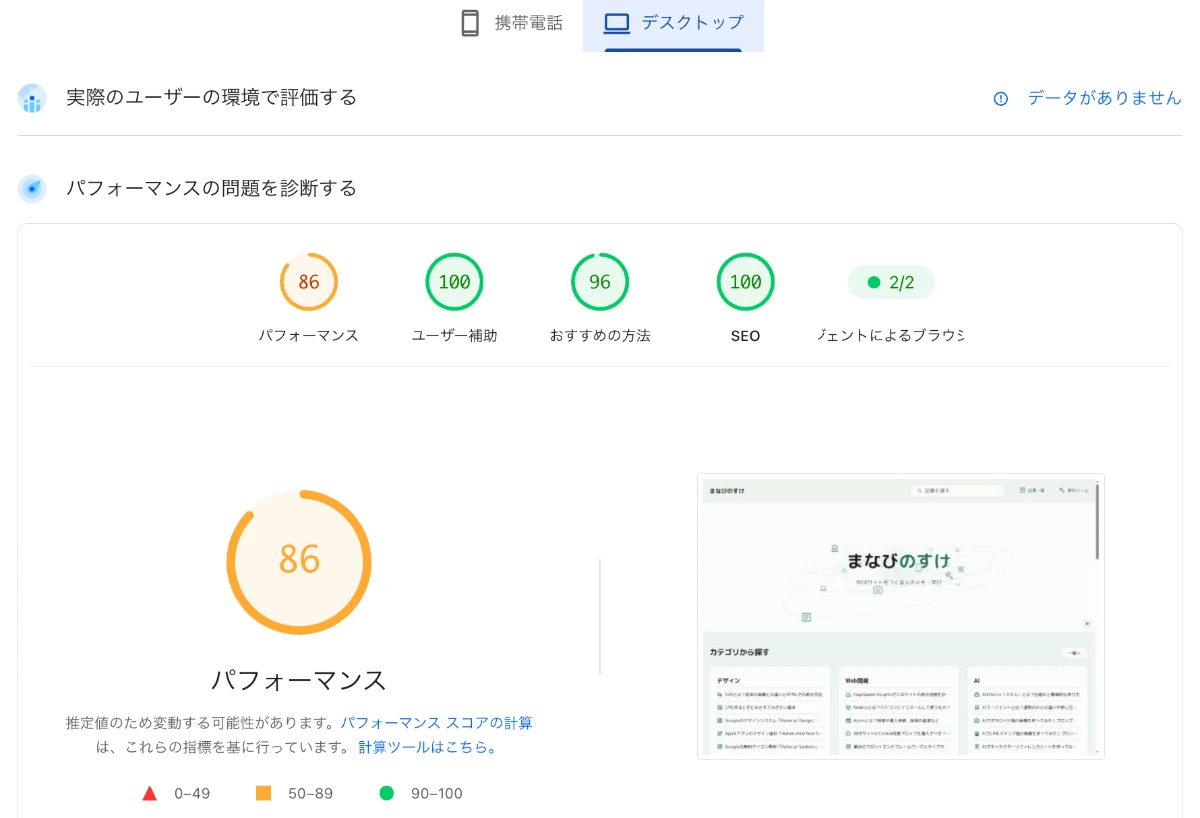Click the mobile phone icon
Viewport: 1200px width, 818px height.
pyautogui.click(x=470, y=23)
